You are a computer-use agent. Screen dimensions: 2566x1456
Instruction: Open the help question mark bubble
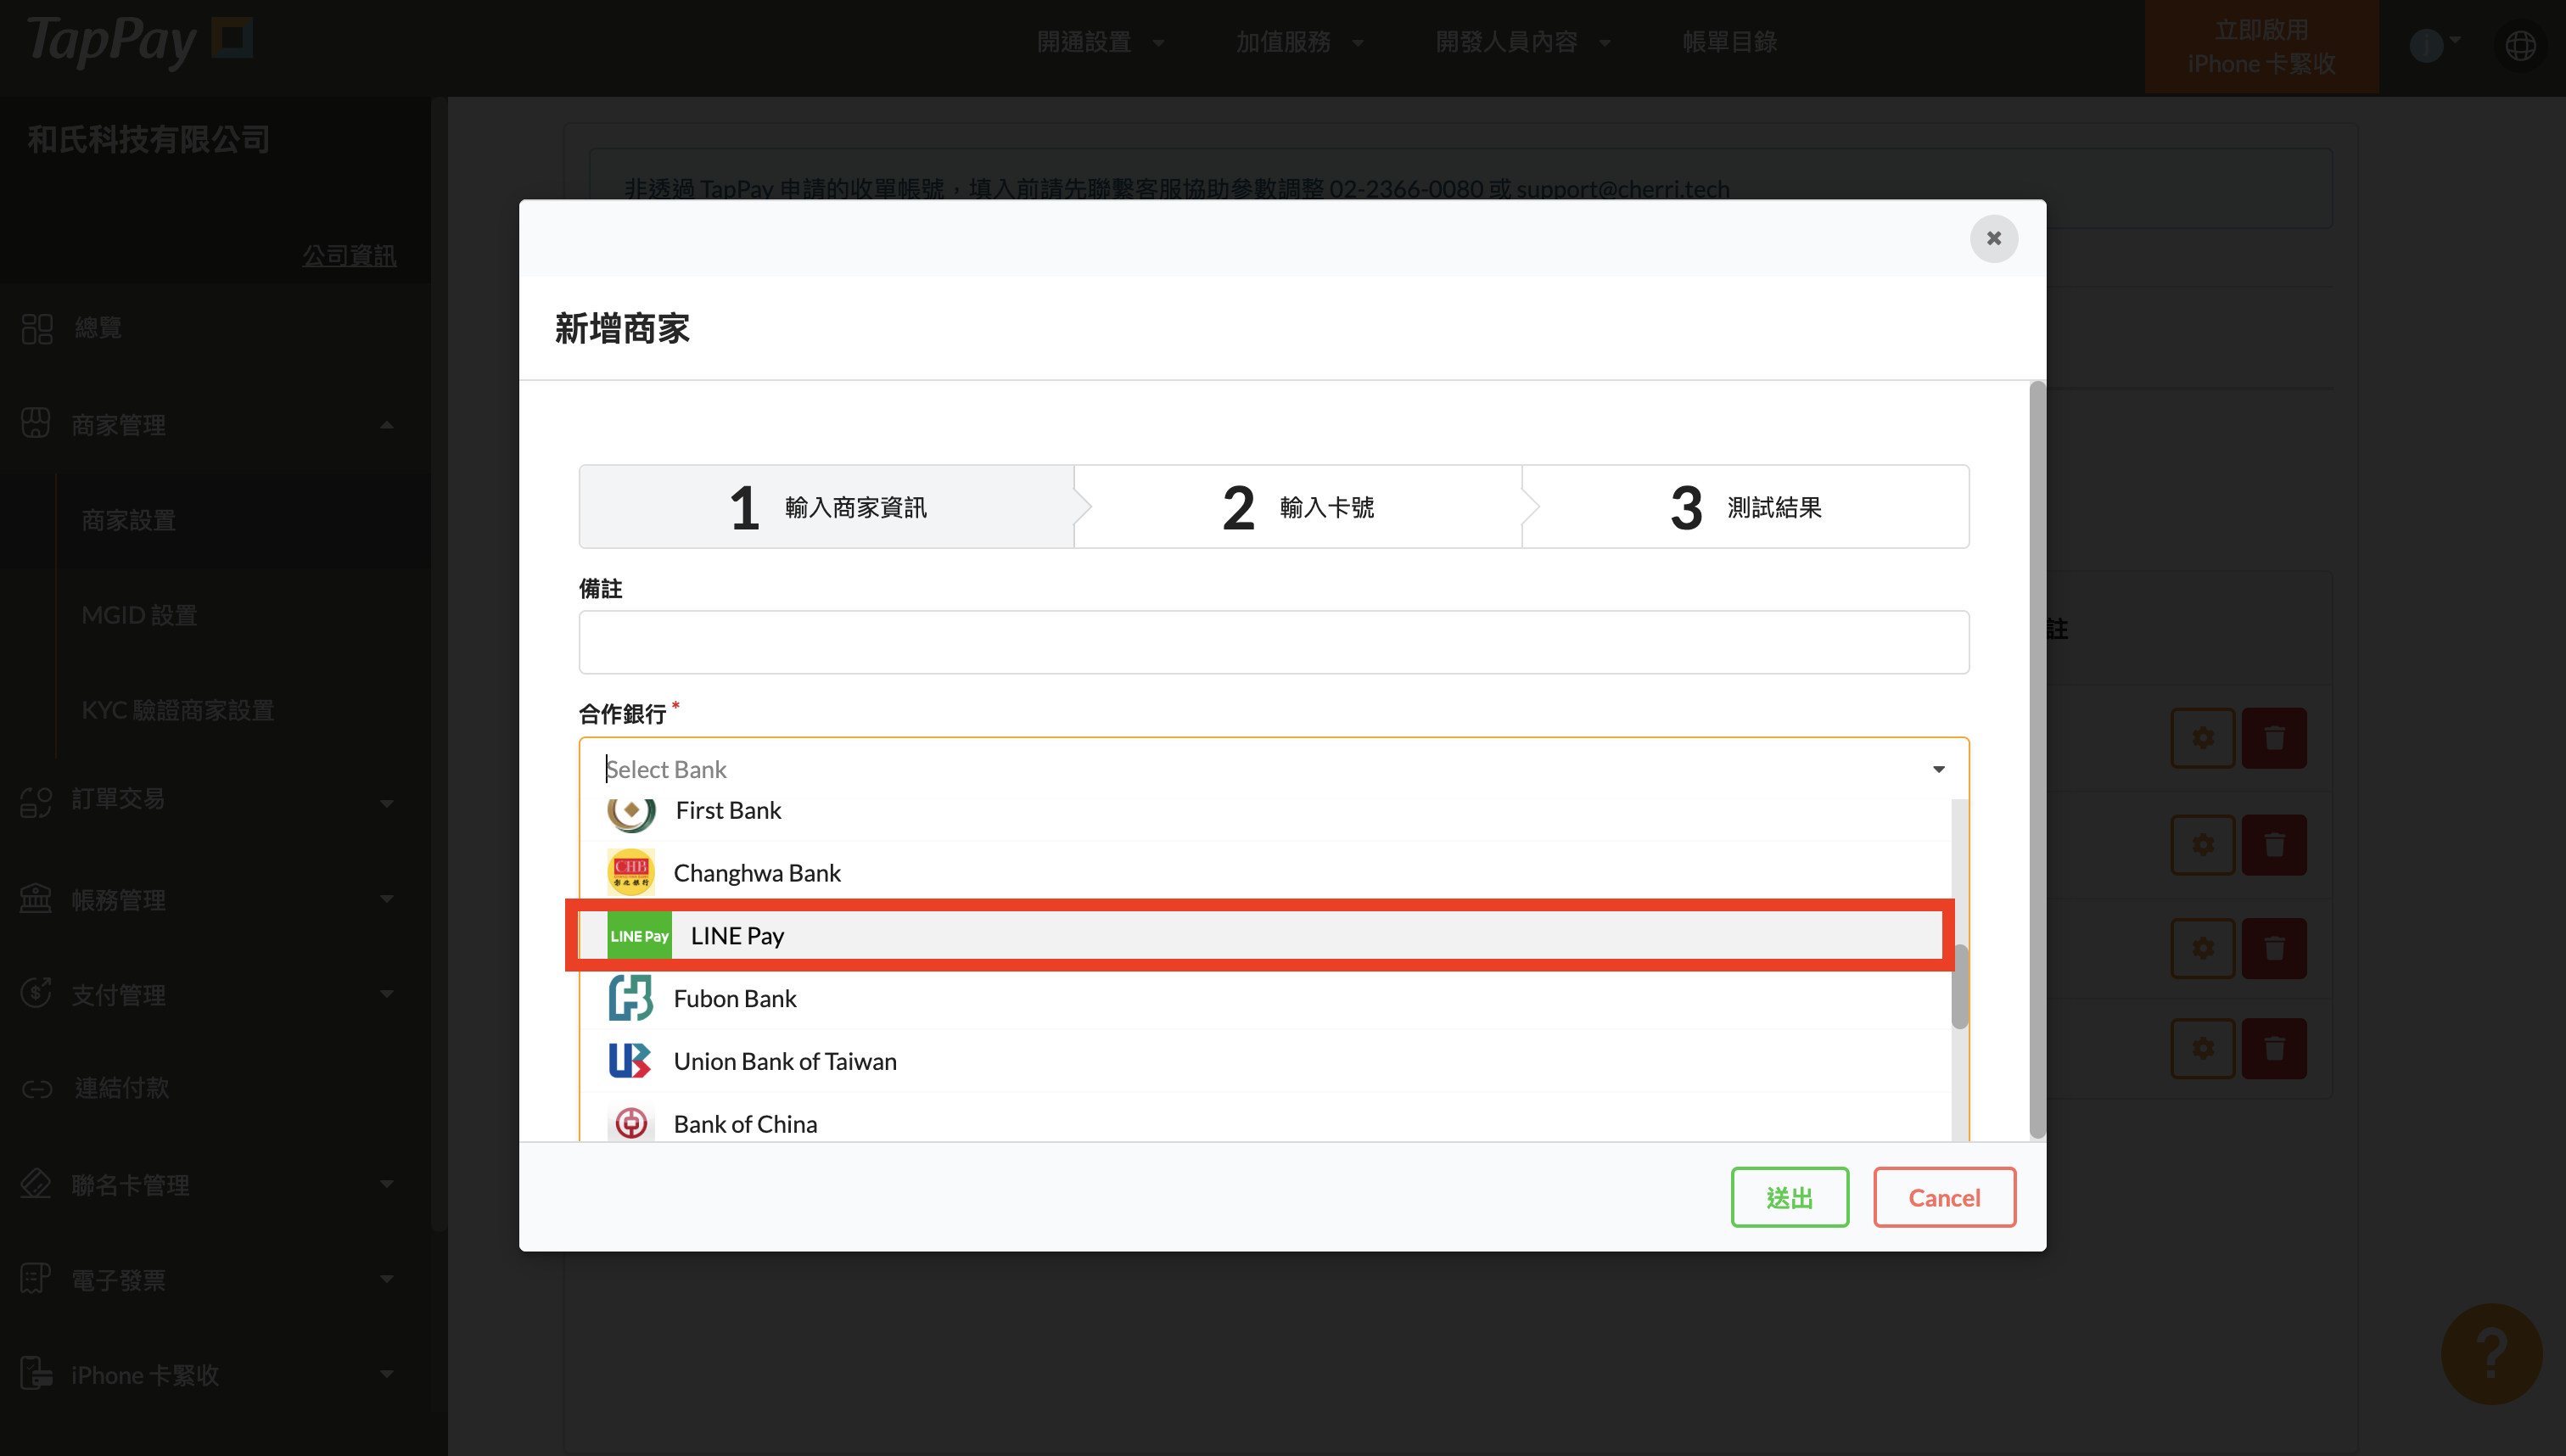pos(2491,1354)
